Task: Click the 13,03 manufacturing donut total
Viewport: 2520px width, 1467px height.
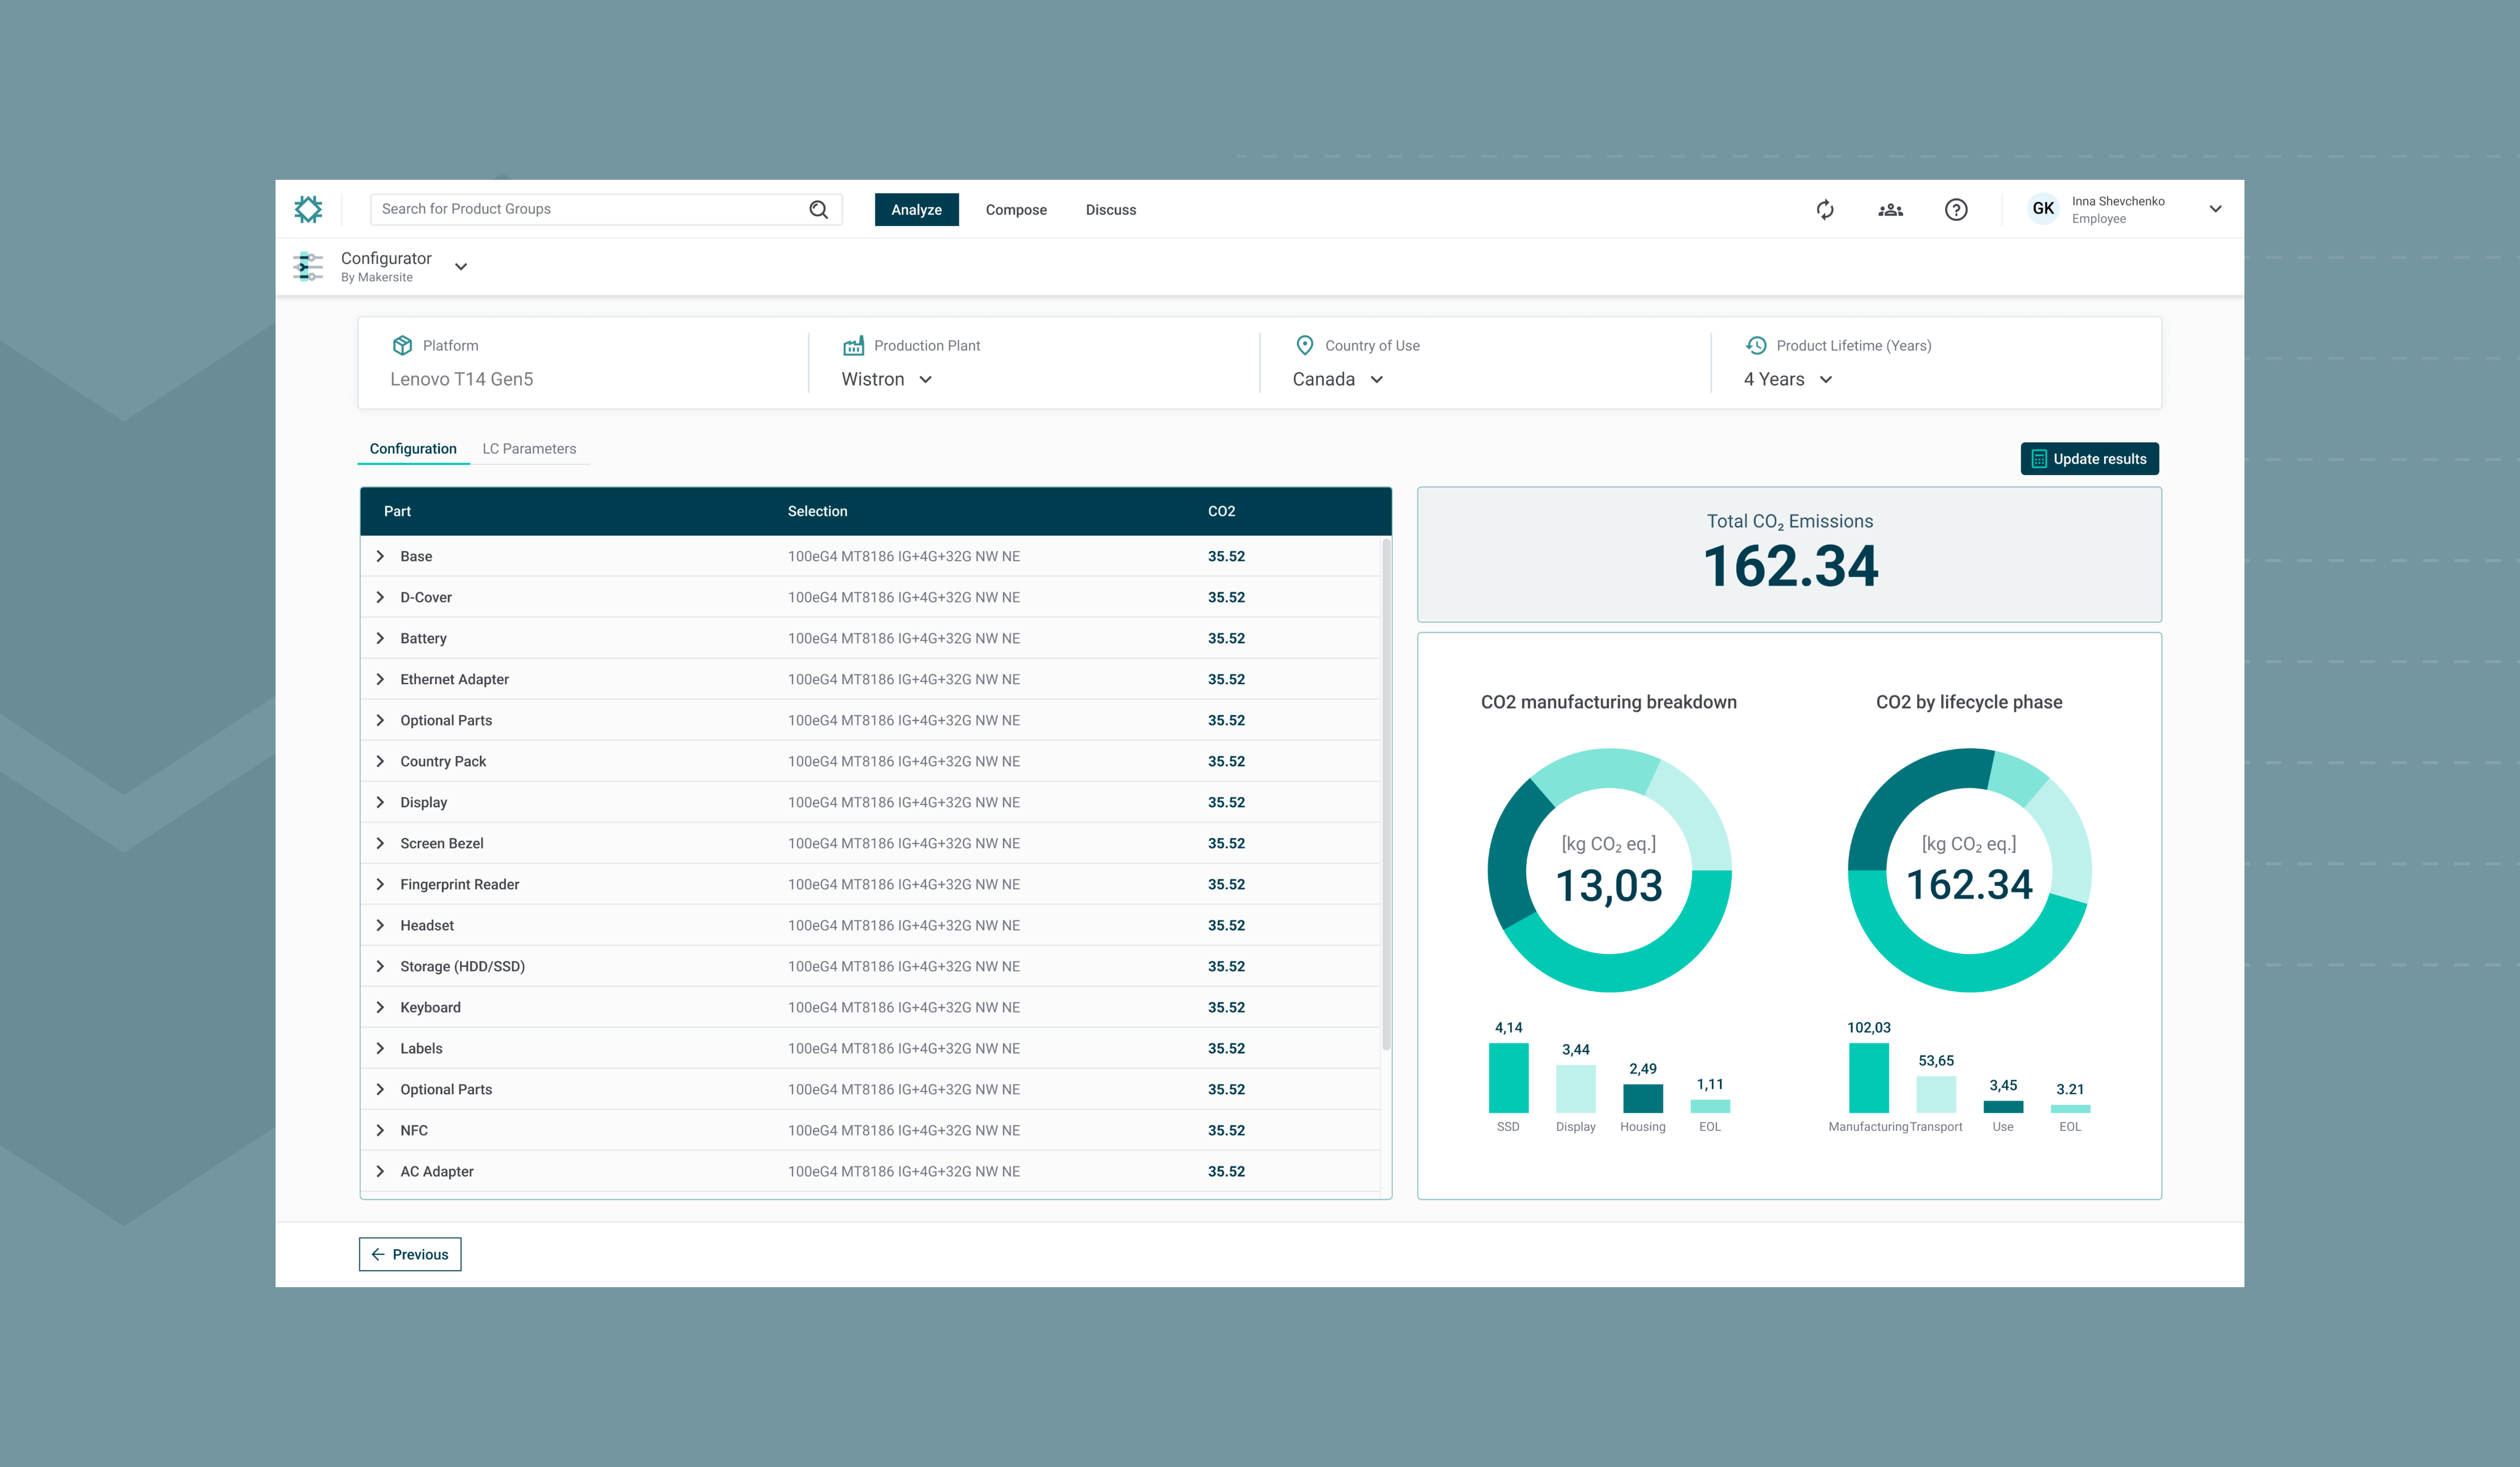Action: click(1608, 886)
